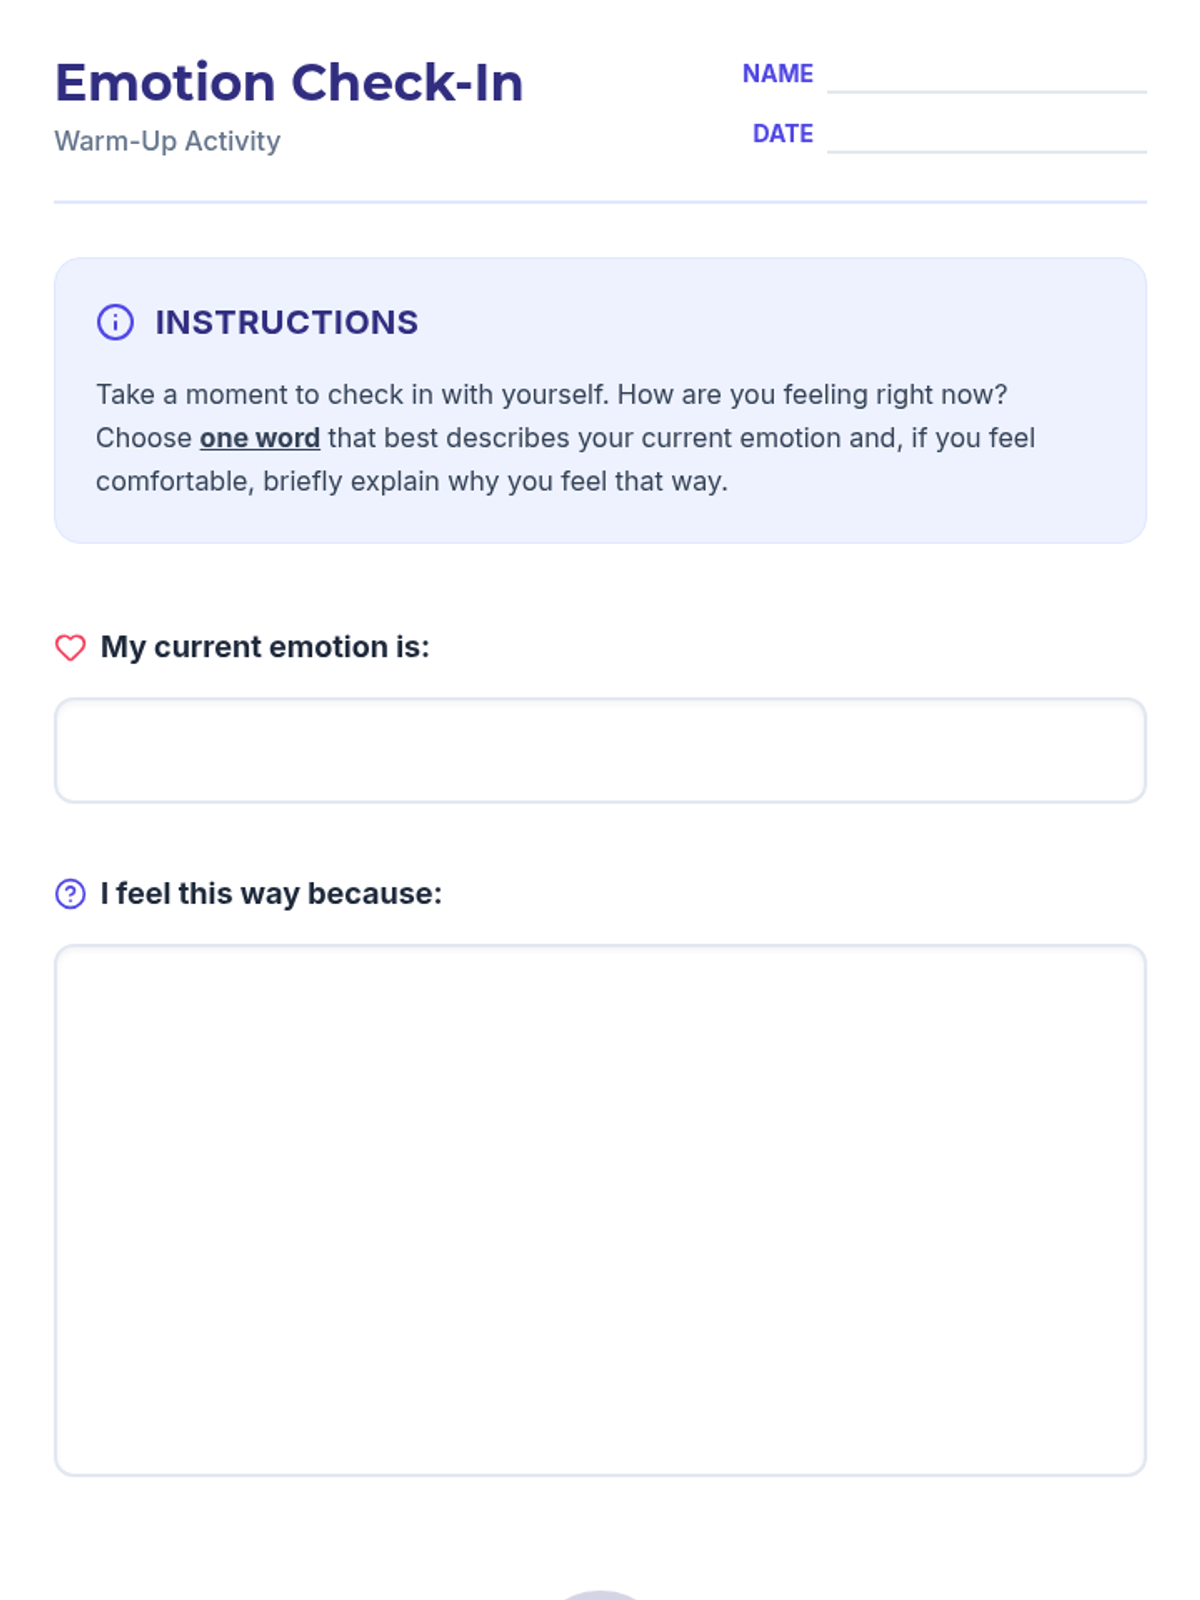
Task: Click the large explanation text area
Action: (600, 1210)
